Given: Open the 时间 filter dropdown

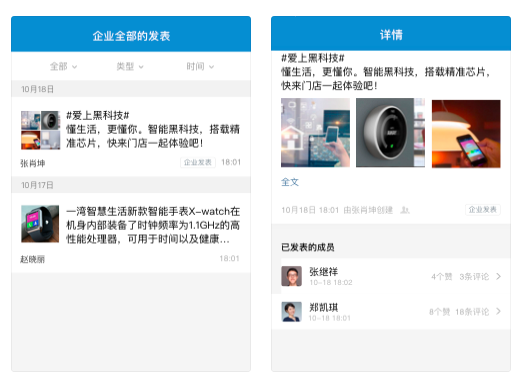Looking at the screenshot, I should tap(200, 66).
